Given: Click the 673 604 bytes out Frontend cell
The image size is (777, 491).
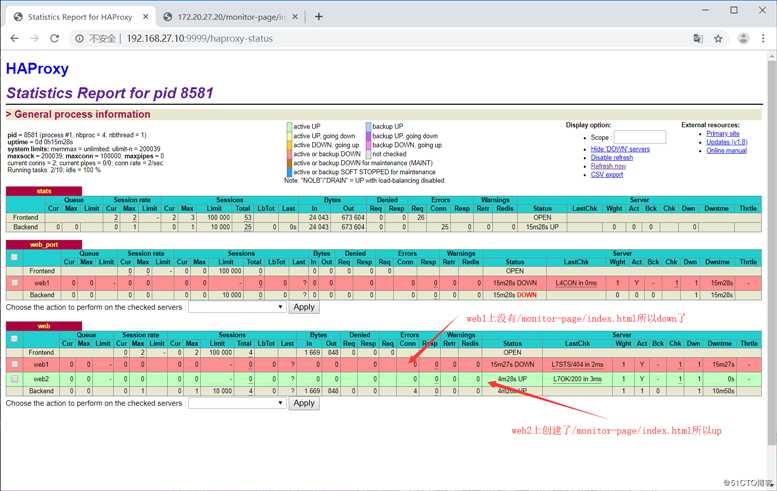Looking at the screenshot, I should point(353,218).
